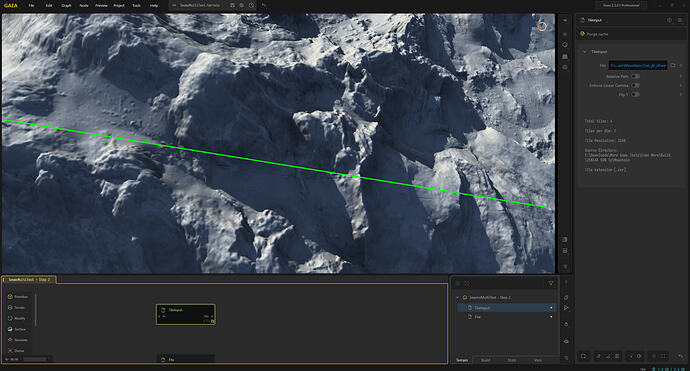Screen dimensions: 690x371
Task: Open the properties panel hamburger menu
Action: (x=680, y=20)
